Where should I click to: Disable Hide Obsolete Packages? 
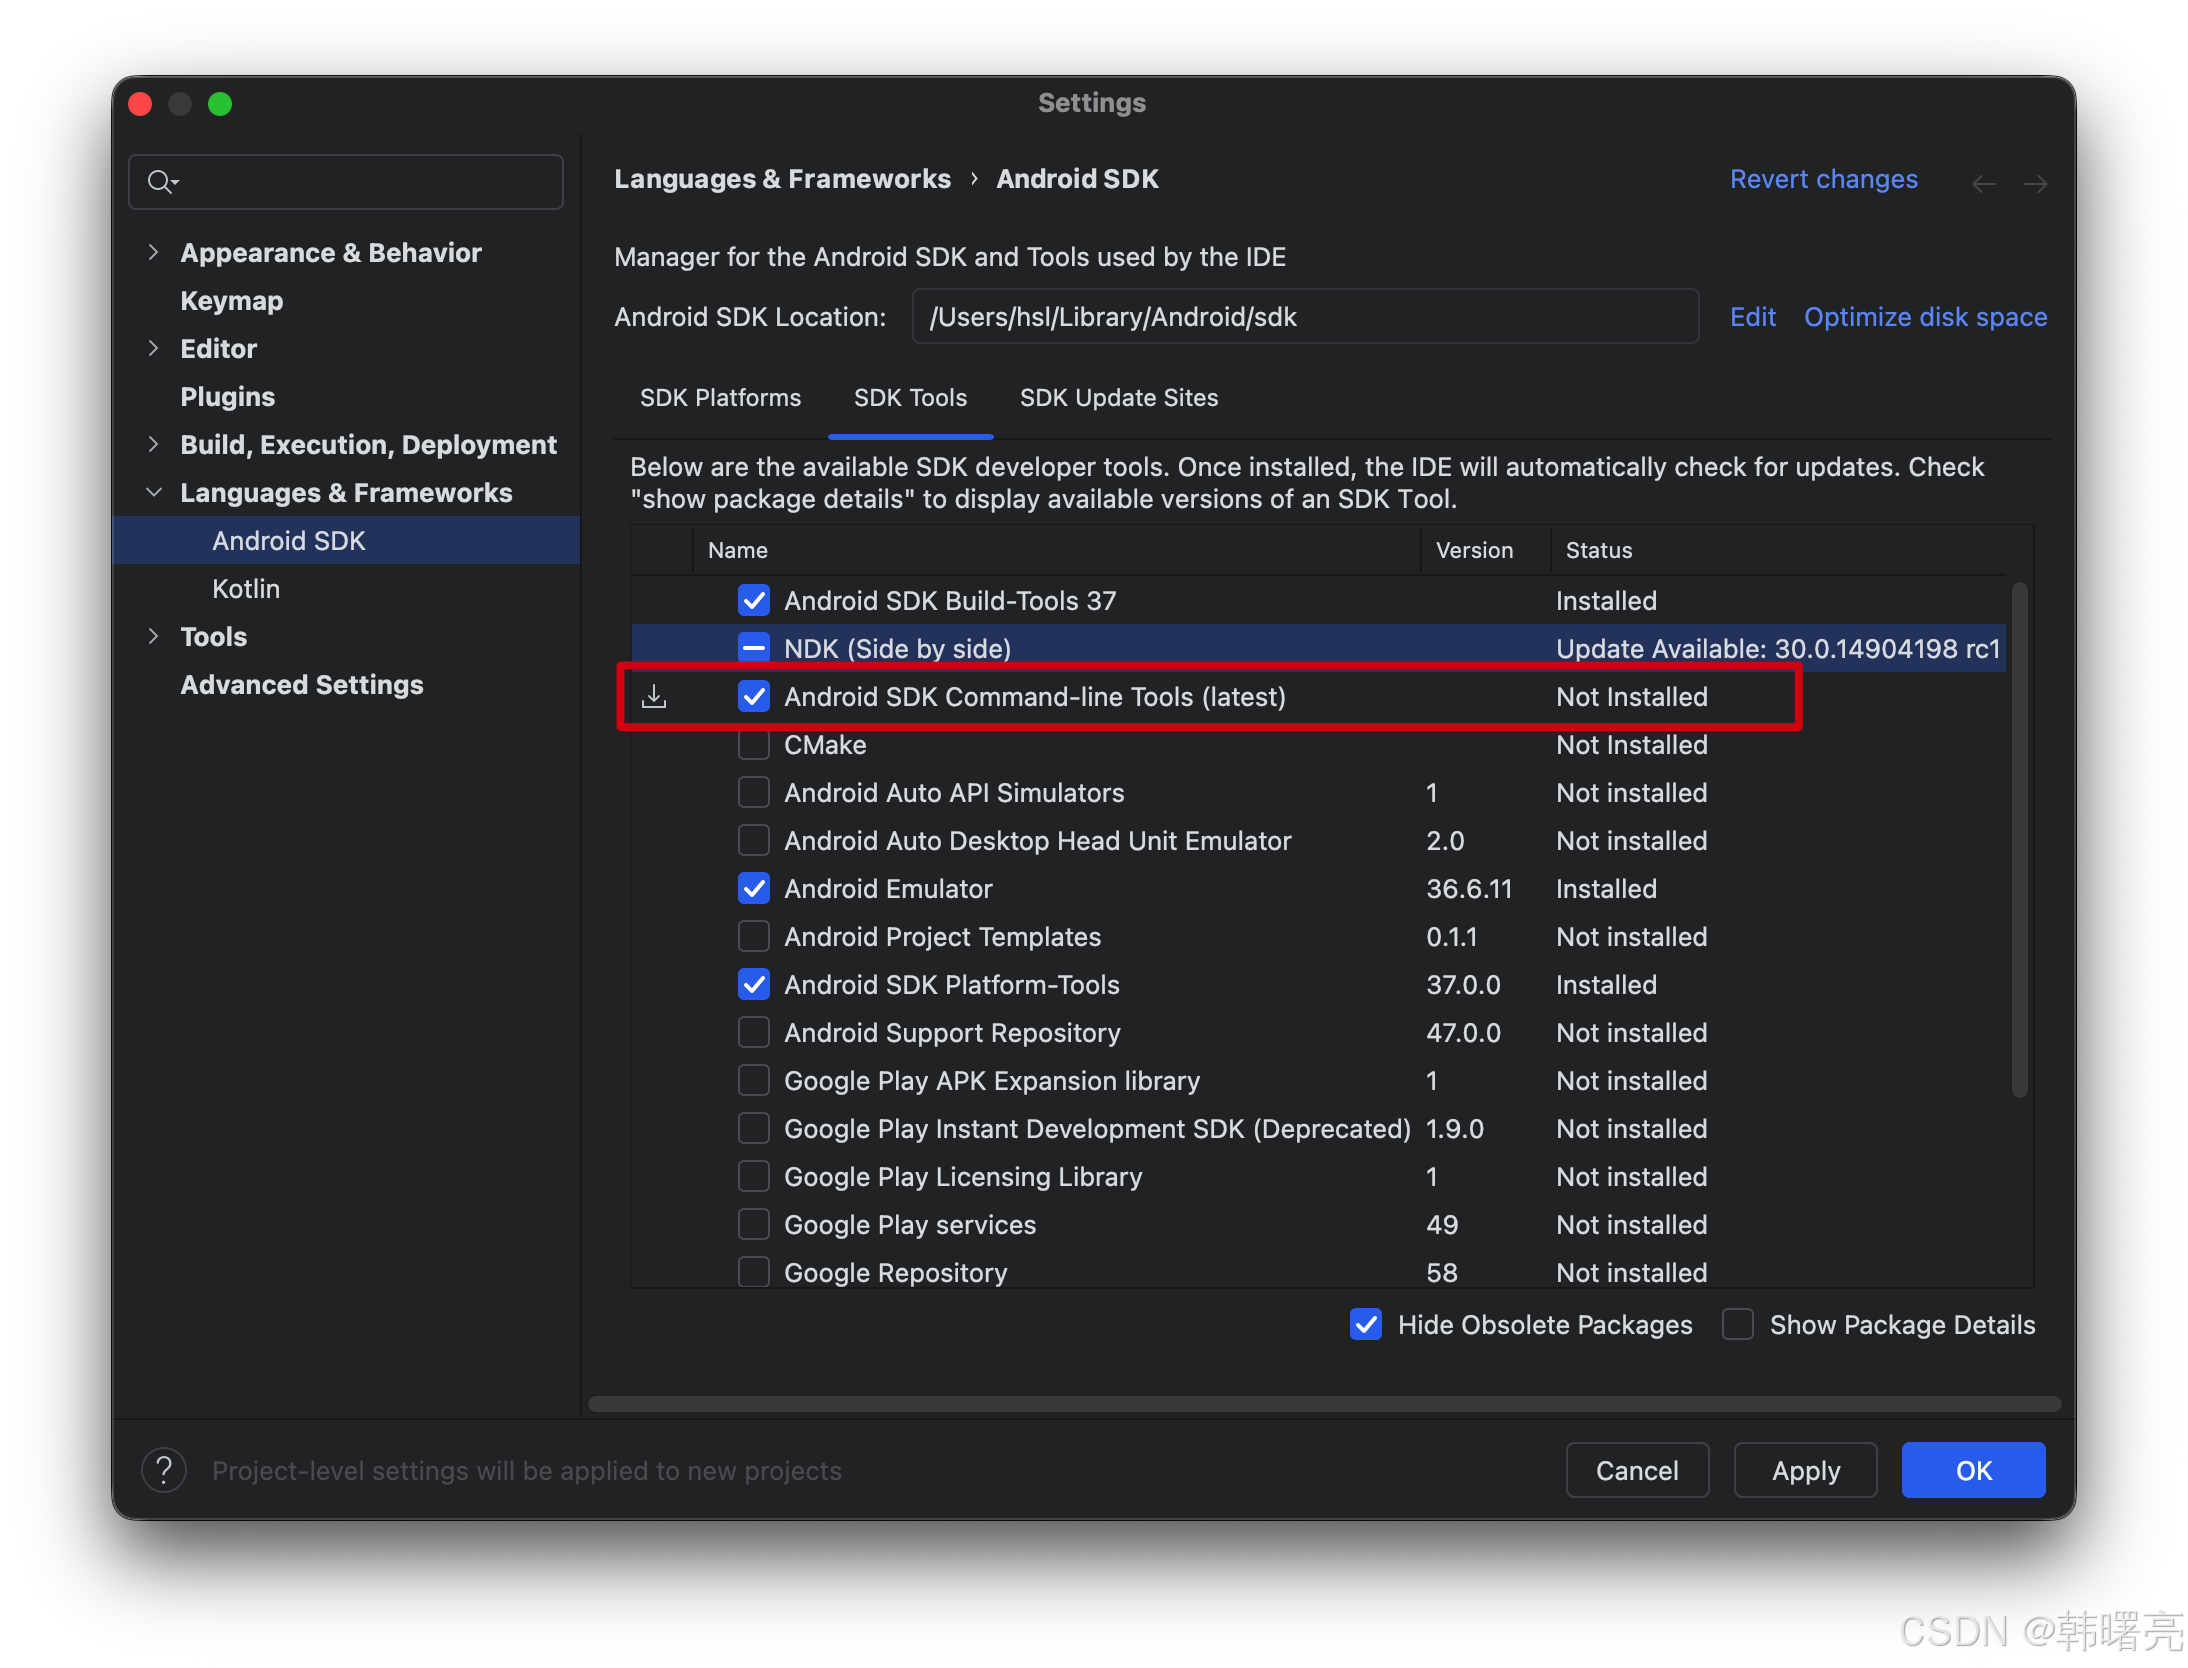[1366, 1324]
